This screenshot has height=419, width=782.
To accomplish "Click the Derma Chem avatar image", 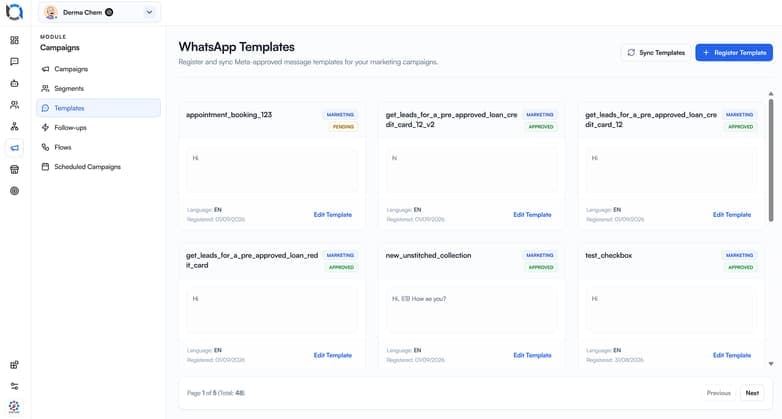I will coord(51,12).
